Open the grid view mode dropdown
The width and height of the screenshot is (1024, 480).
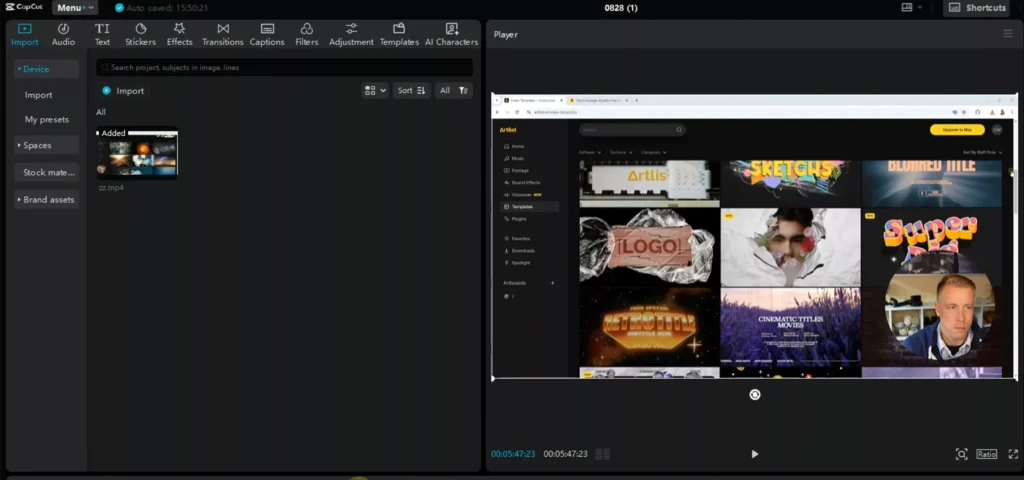click(376, 91)
